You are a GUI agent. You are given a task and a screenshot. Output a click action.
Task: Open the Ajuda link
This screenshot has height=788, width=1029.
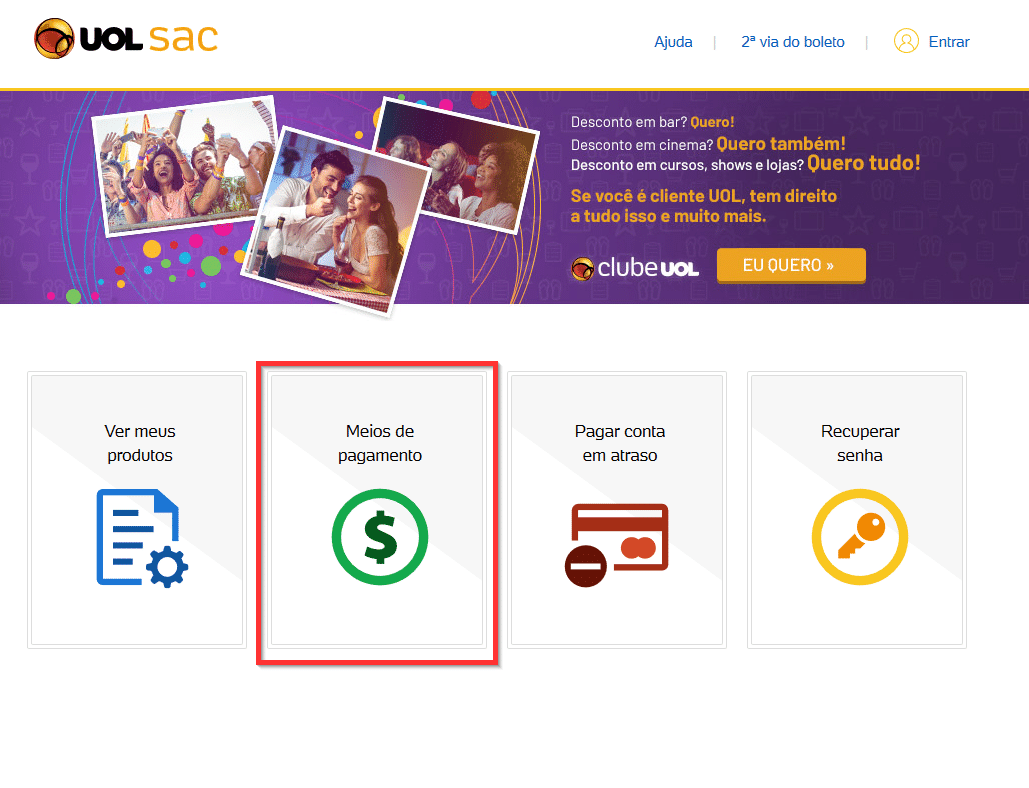click(673, 42)
